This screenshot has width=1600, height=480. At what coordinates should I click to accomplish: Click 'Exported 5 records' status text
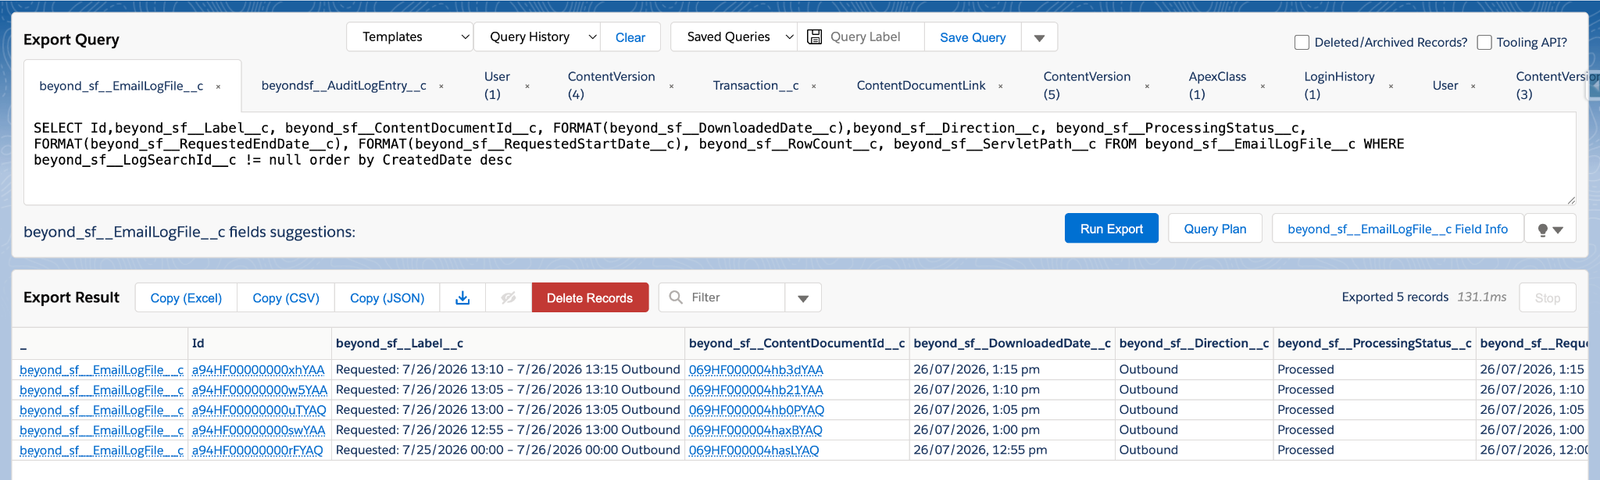[x=1395, y=297]
